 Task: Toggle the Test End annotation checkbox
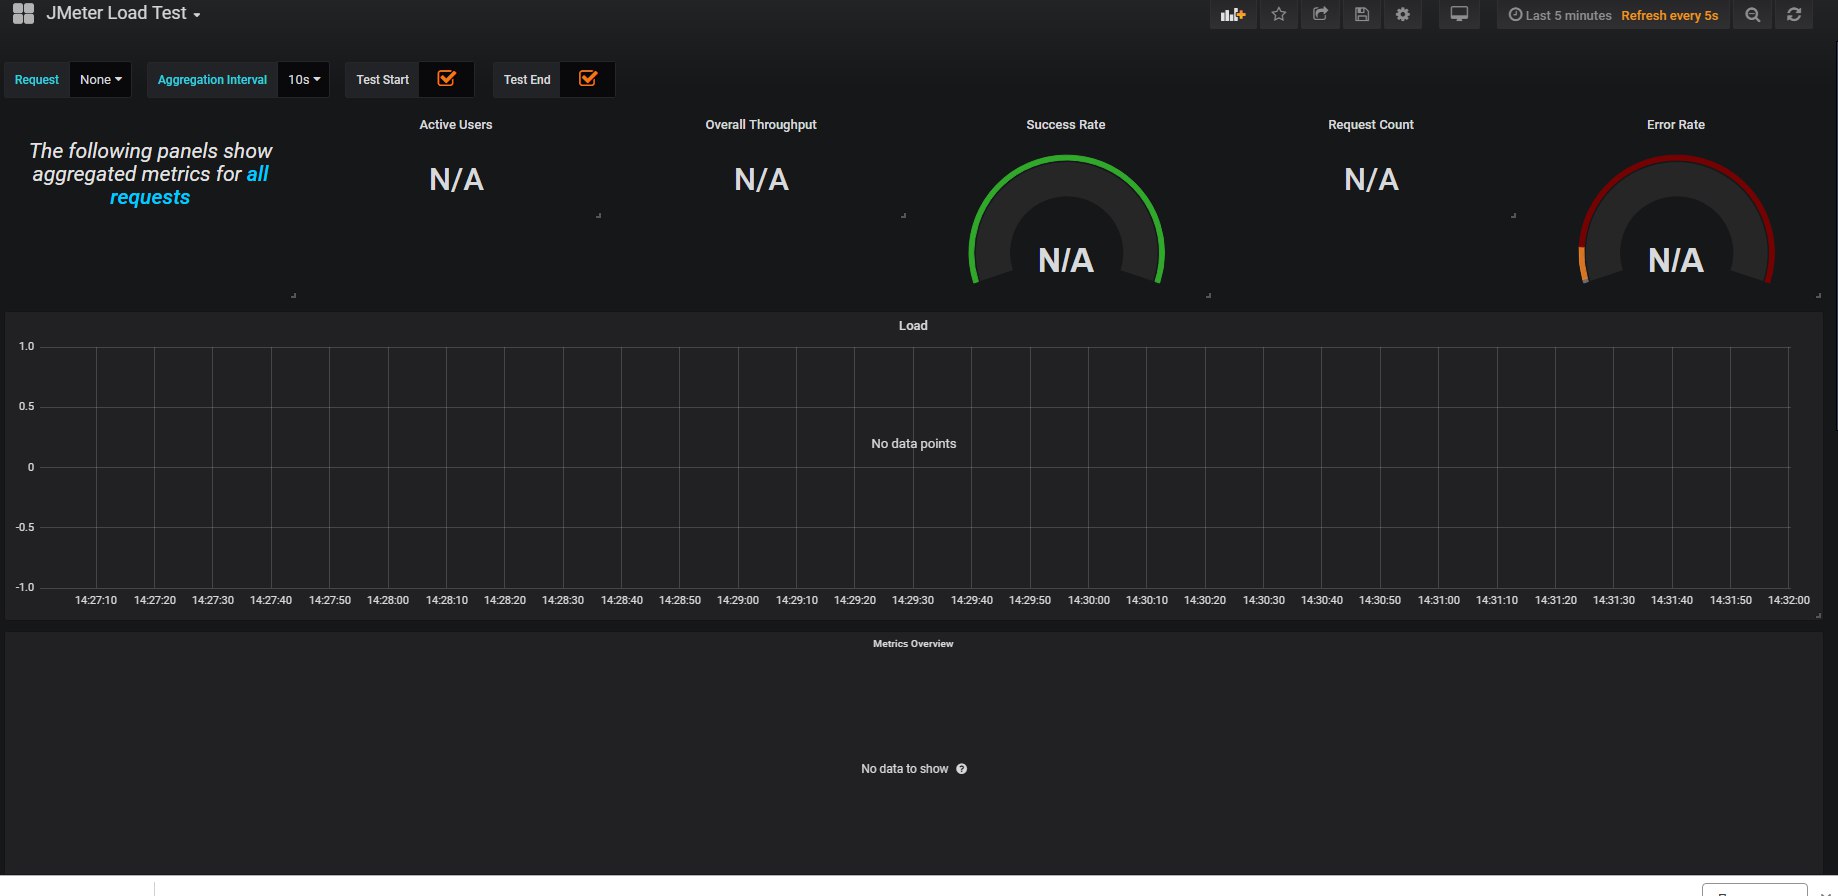588,79
